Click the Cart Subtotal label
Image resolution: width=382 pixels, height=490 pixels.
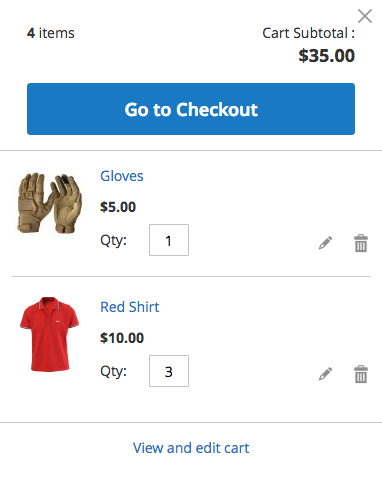tap(308, 33)
